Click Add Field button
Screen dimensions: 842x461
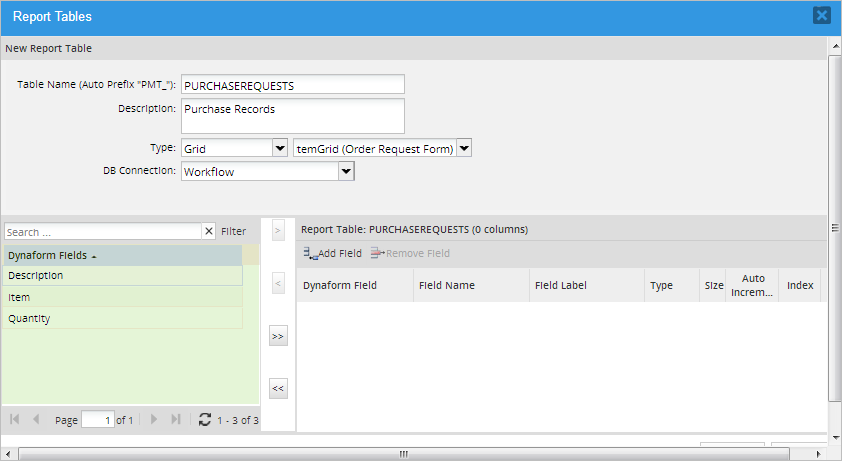333,254
